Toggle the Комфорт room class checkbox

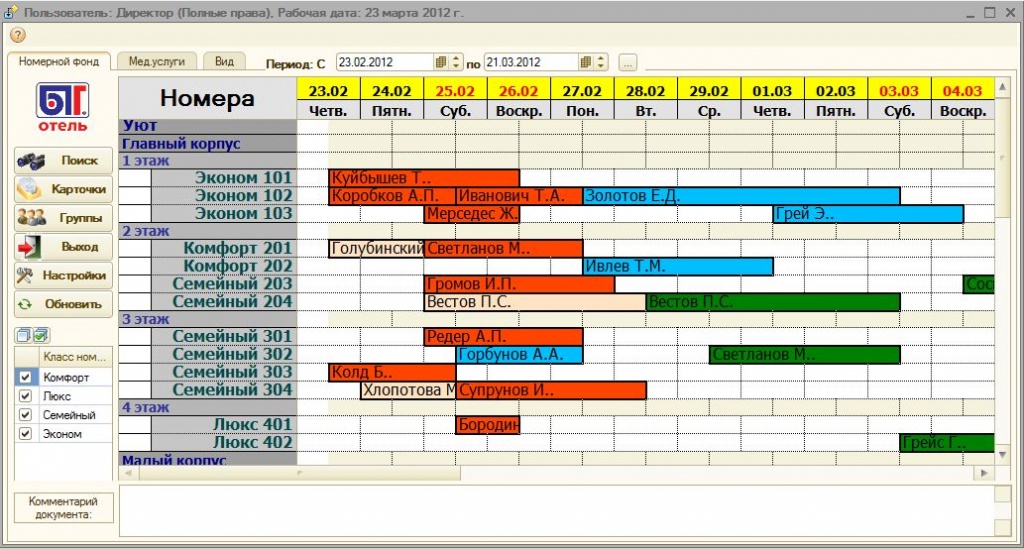25,377
